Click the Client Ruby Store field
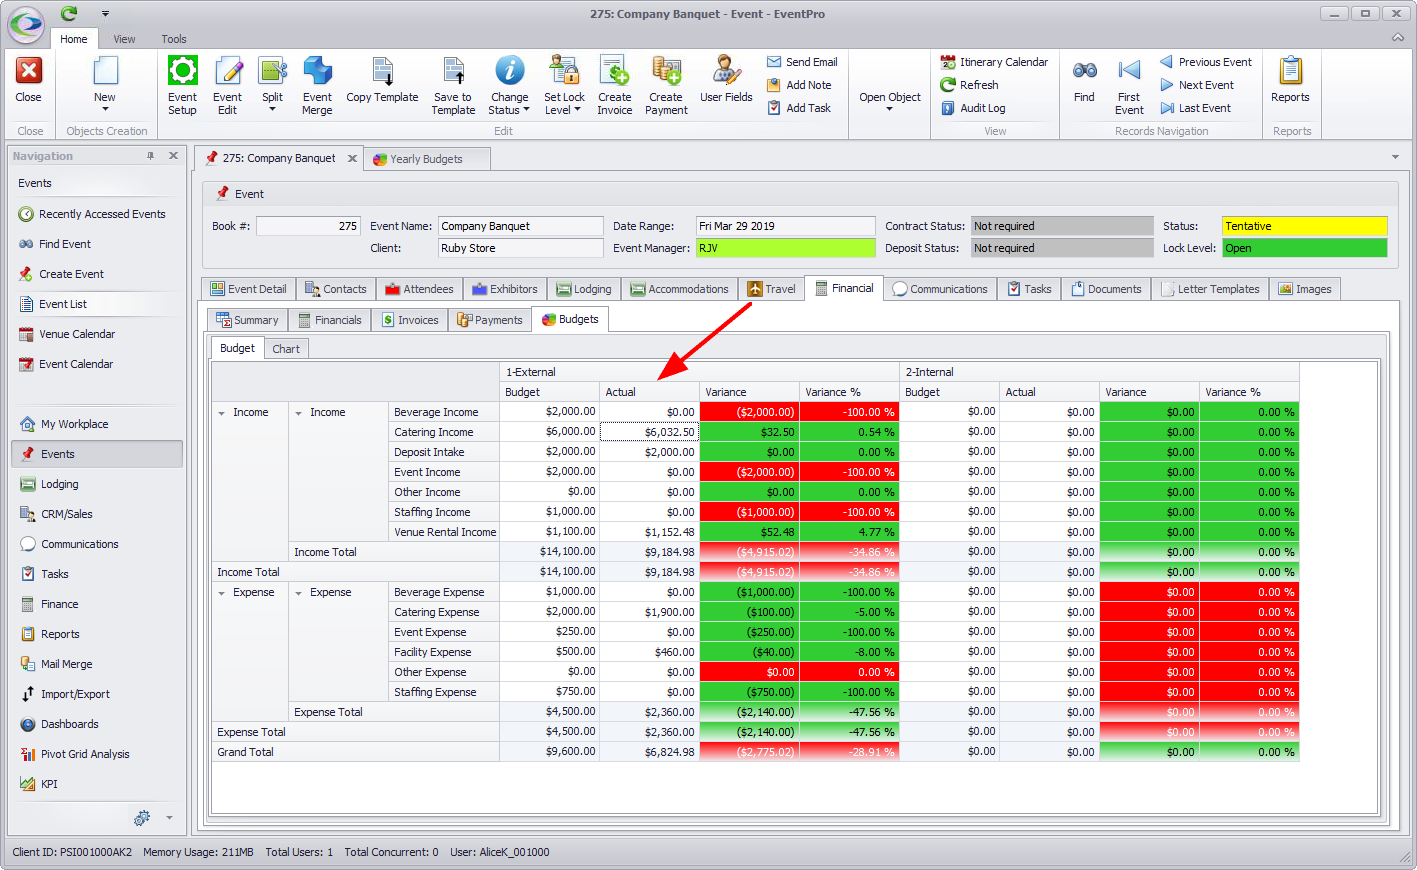Viewport: 1417px width, 870px height. 521,248
